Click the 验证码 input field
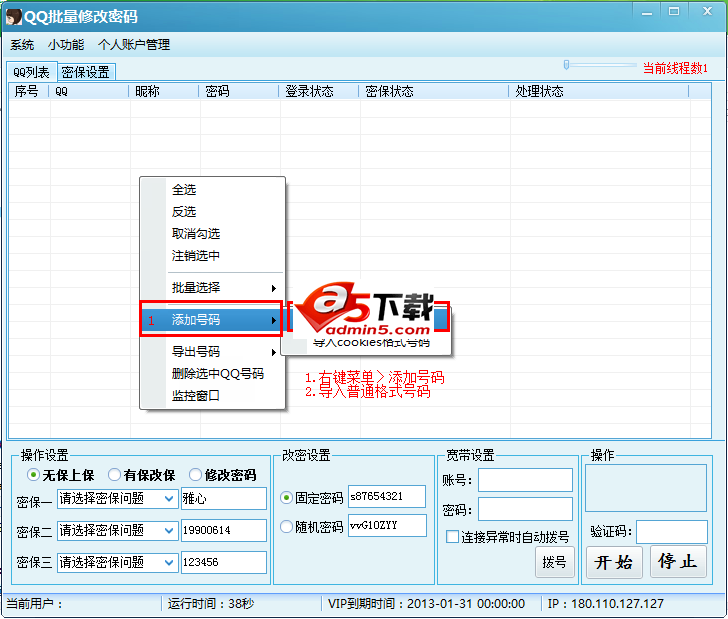 (x=671, y=532)
